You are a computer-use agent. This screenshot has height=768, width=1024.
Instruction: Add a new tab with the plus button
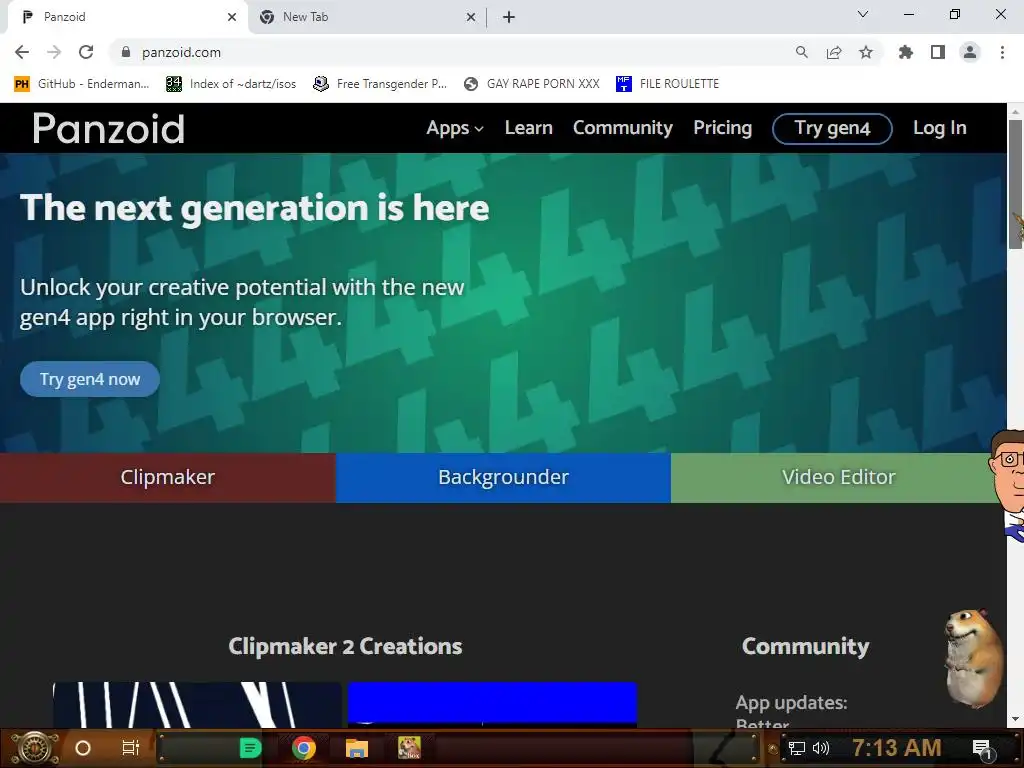(509, 17)
